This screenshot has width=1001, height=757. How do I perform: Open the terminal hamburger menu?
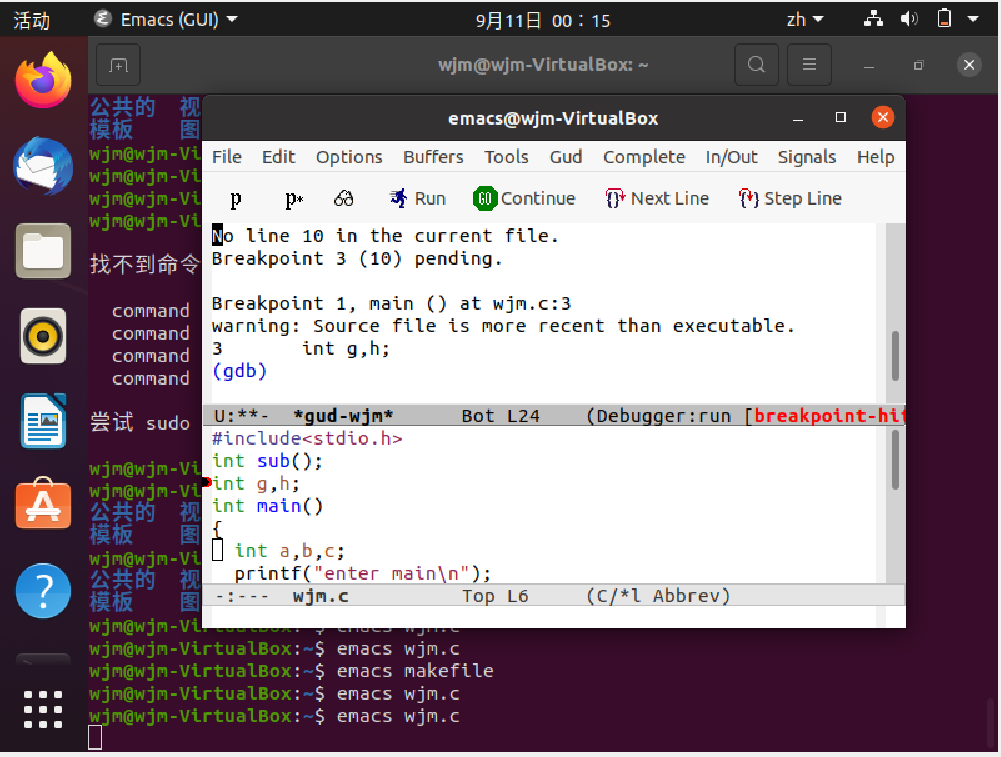tap(809, 64)
